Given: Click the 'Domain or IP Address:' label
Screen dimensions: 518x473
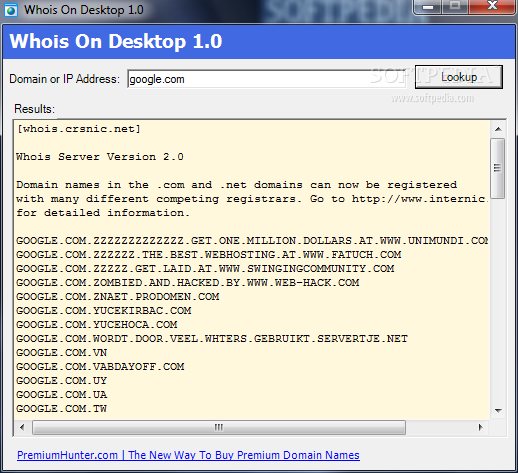Looking at the screenshot, I should (64, 79).
